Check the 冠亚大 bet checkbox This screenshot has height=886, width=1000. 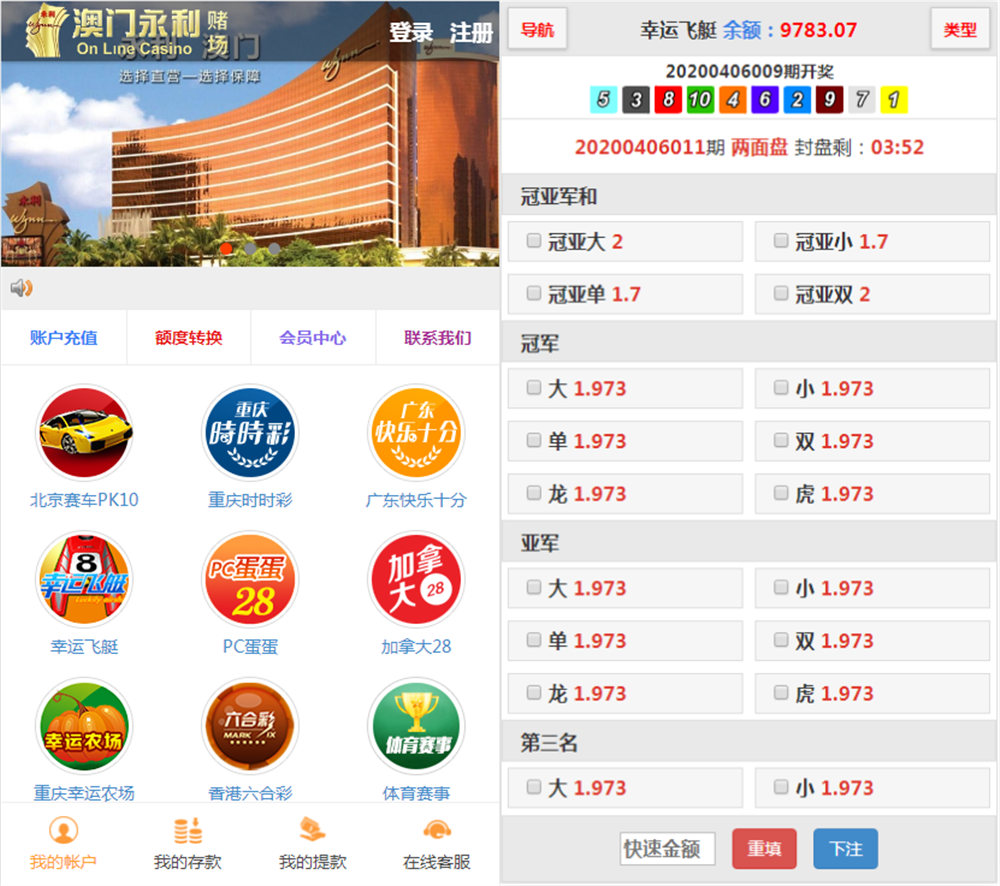(x=534, y=241)
